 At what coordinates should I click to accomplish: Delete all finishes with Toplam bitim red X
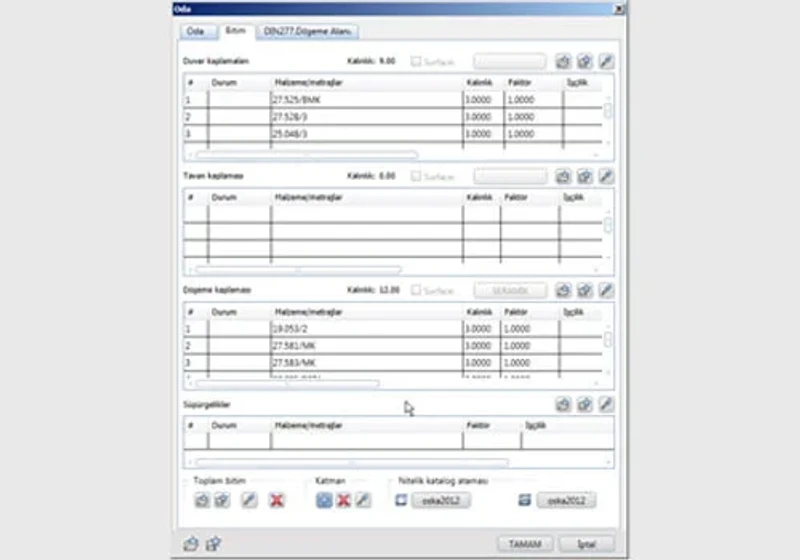(277, 500)
